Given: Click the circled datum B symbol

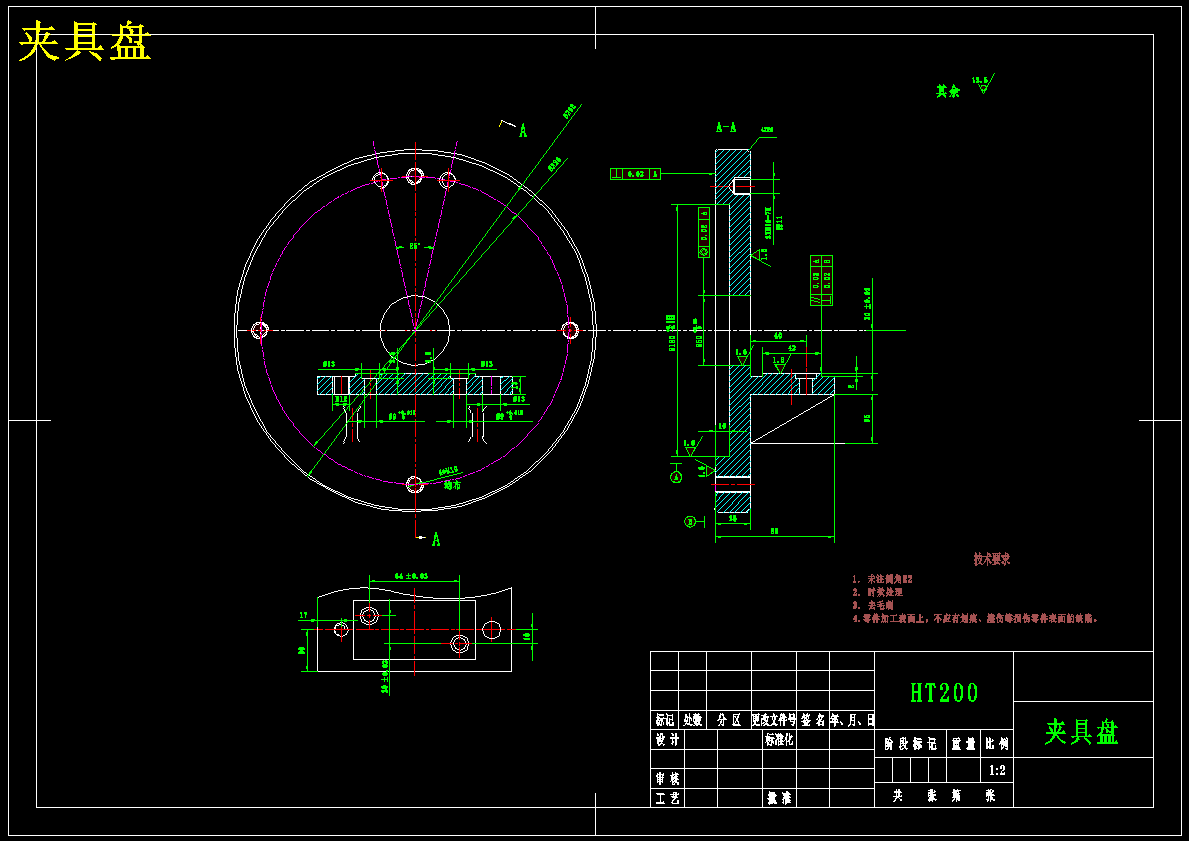Looking at the screenshot, I should click(x=690, y=521).
